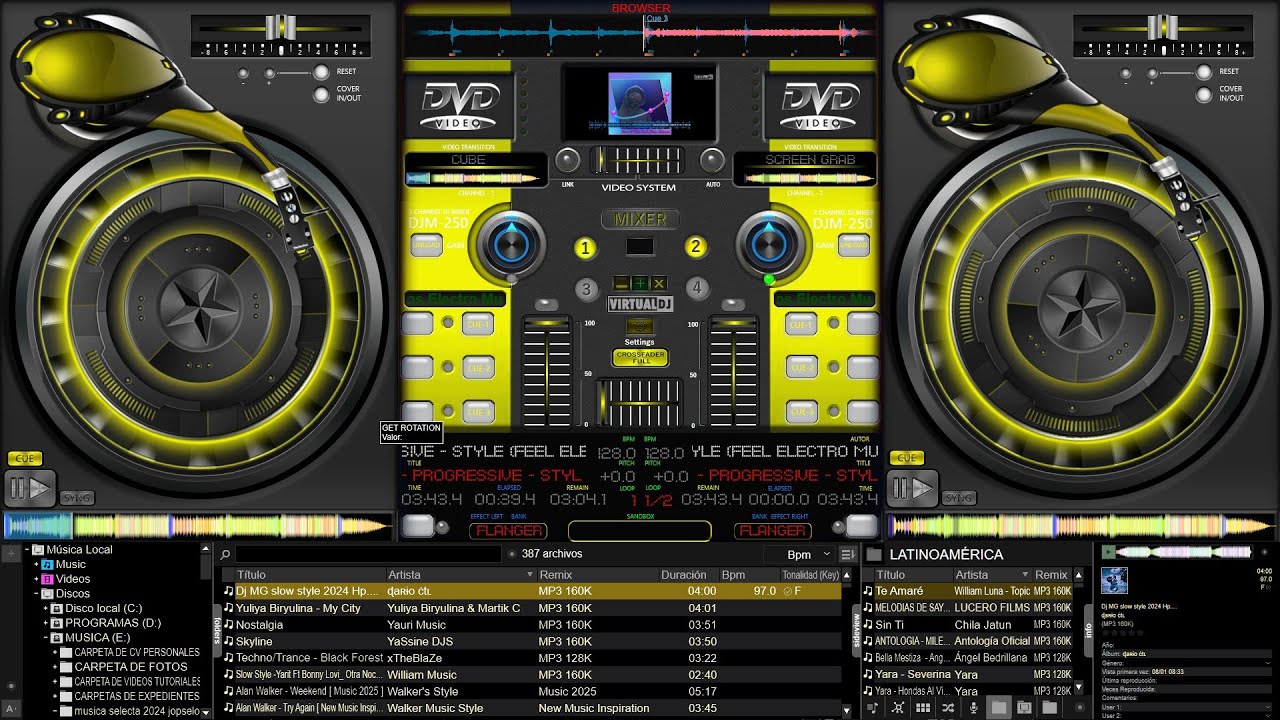The image size is (1280, 720).
Task: Expand the Music folder node
Action: click(x=37, y=565)
